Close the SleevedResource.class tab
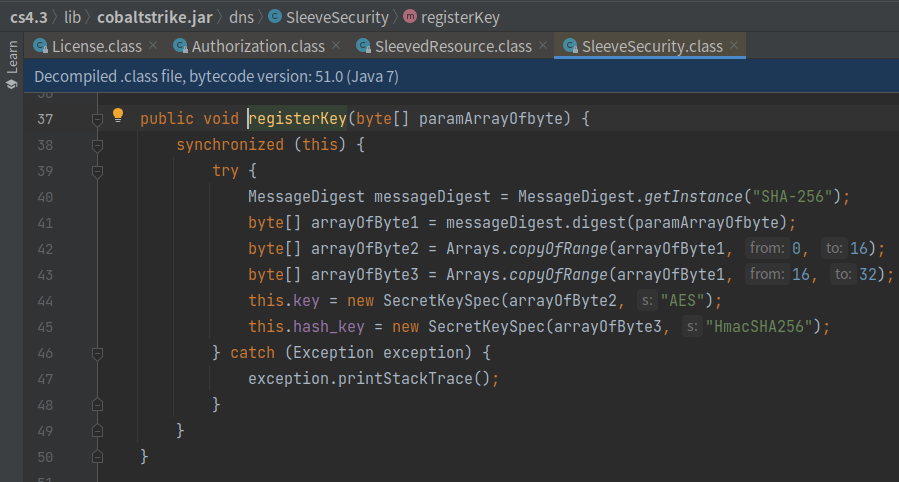Screen dimensions: 899x482 tap(543, 45)
